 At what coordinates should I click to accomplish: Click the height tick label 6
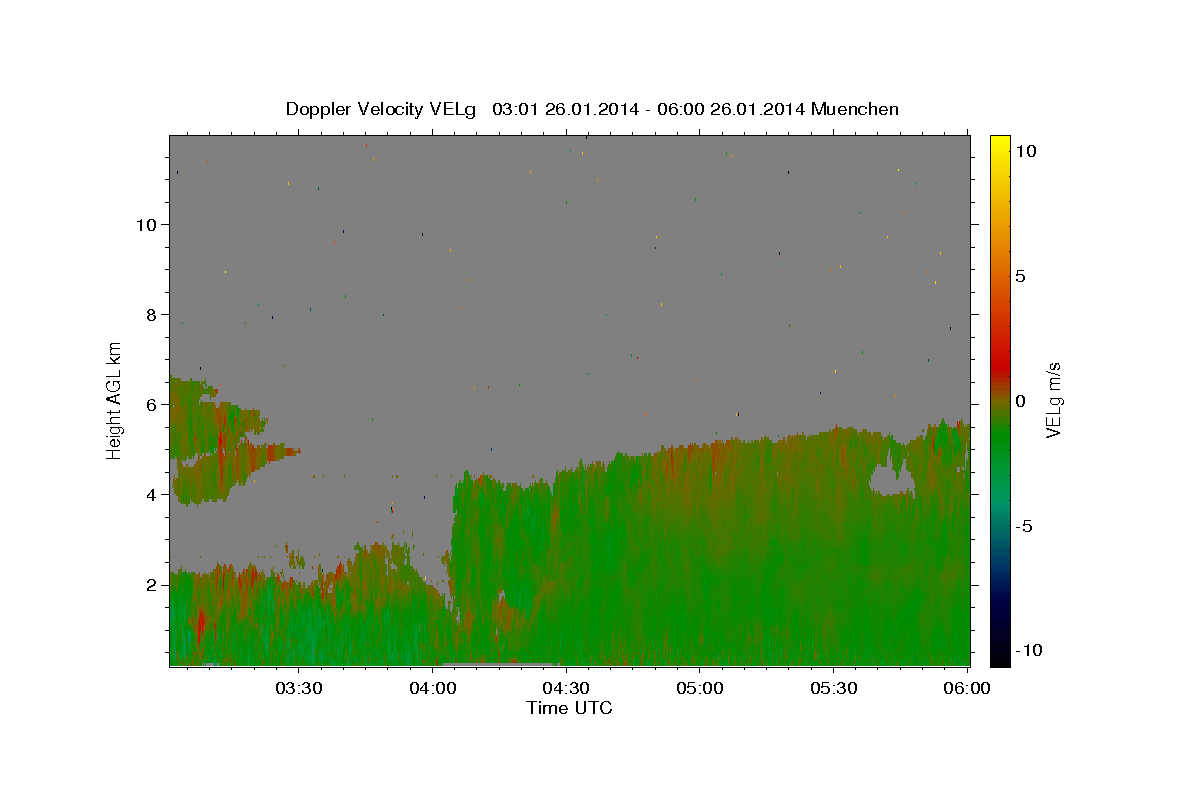[x=150, y=404]
